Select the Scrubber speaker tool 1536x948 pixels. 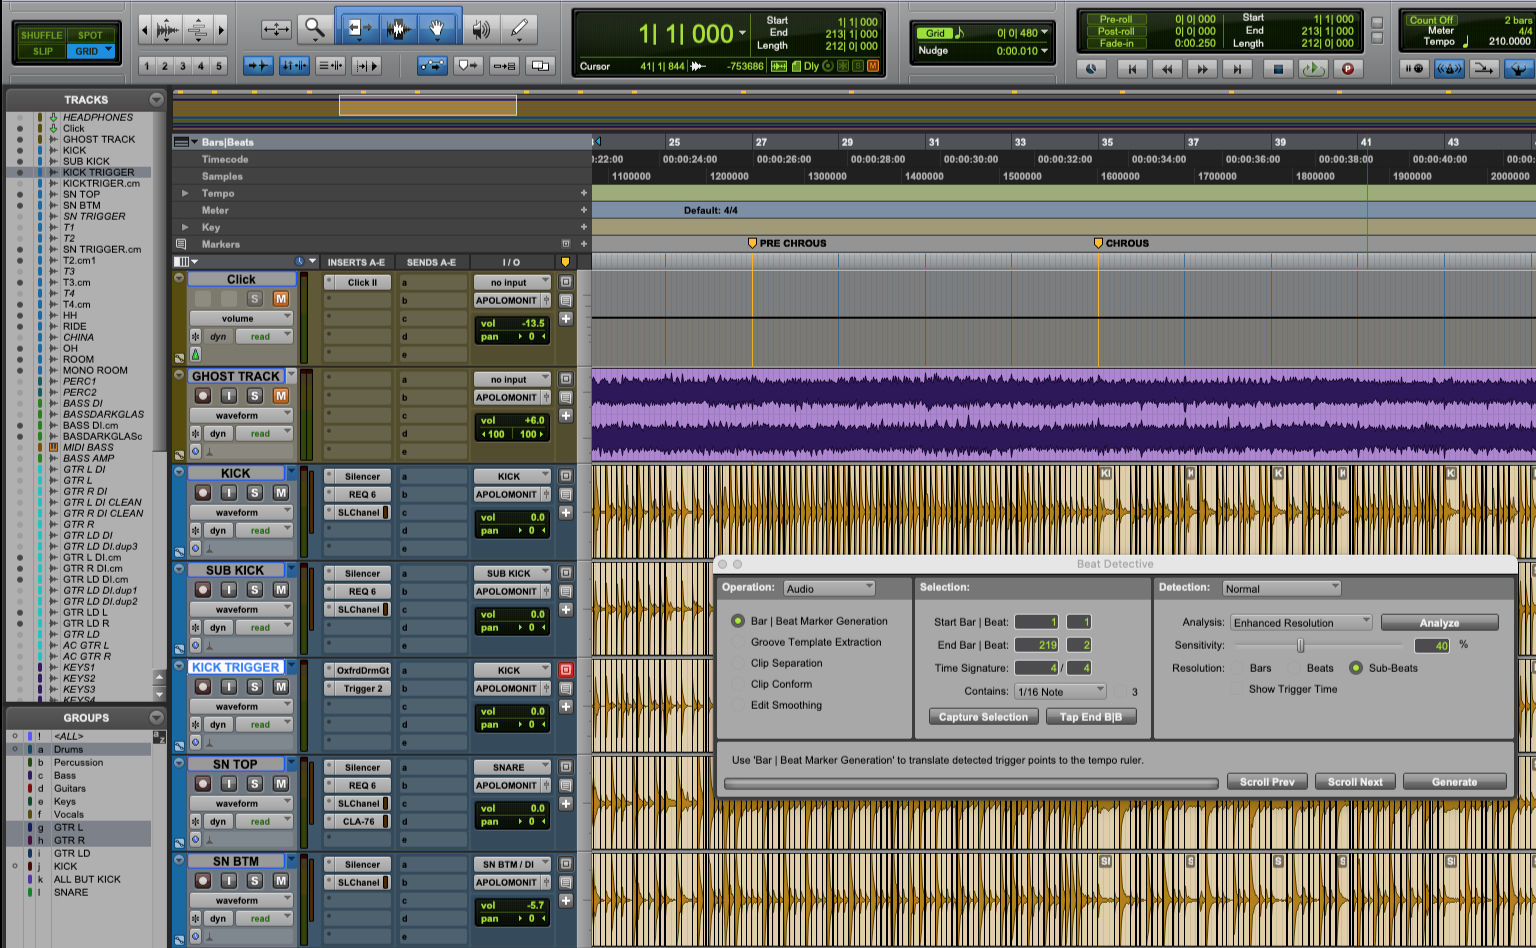(481, 29)
